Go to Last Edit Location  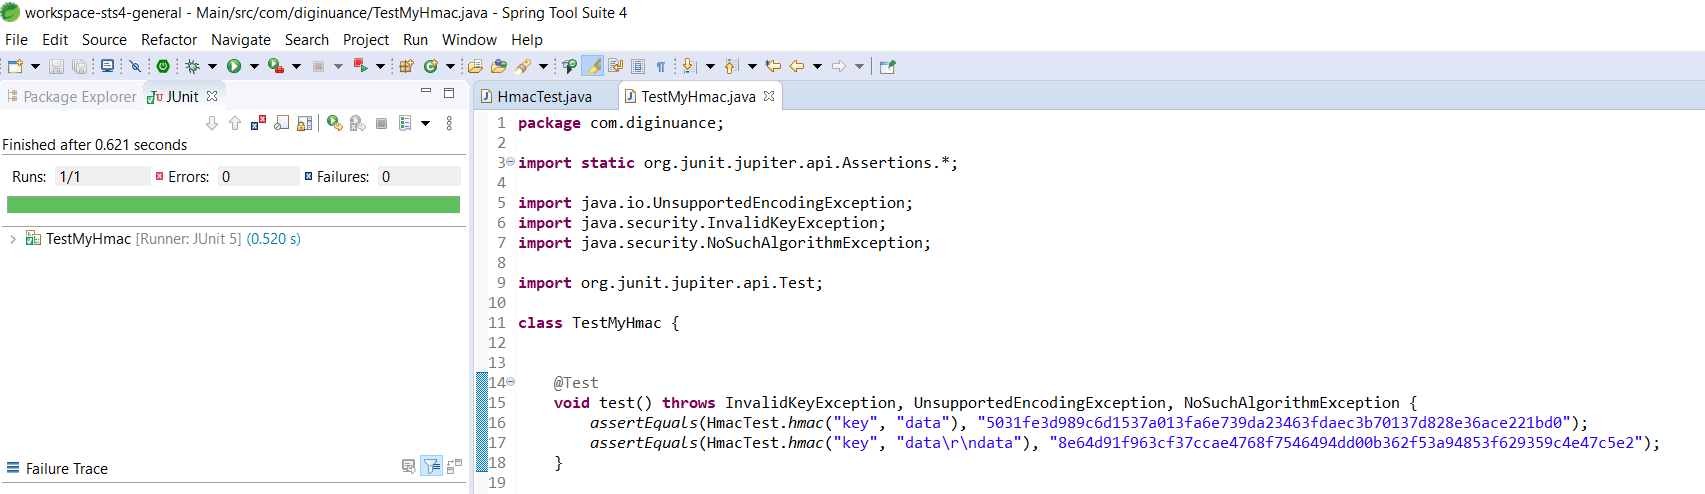(773, 66)
